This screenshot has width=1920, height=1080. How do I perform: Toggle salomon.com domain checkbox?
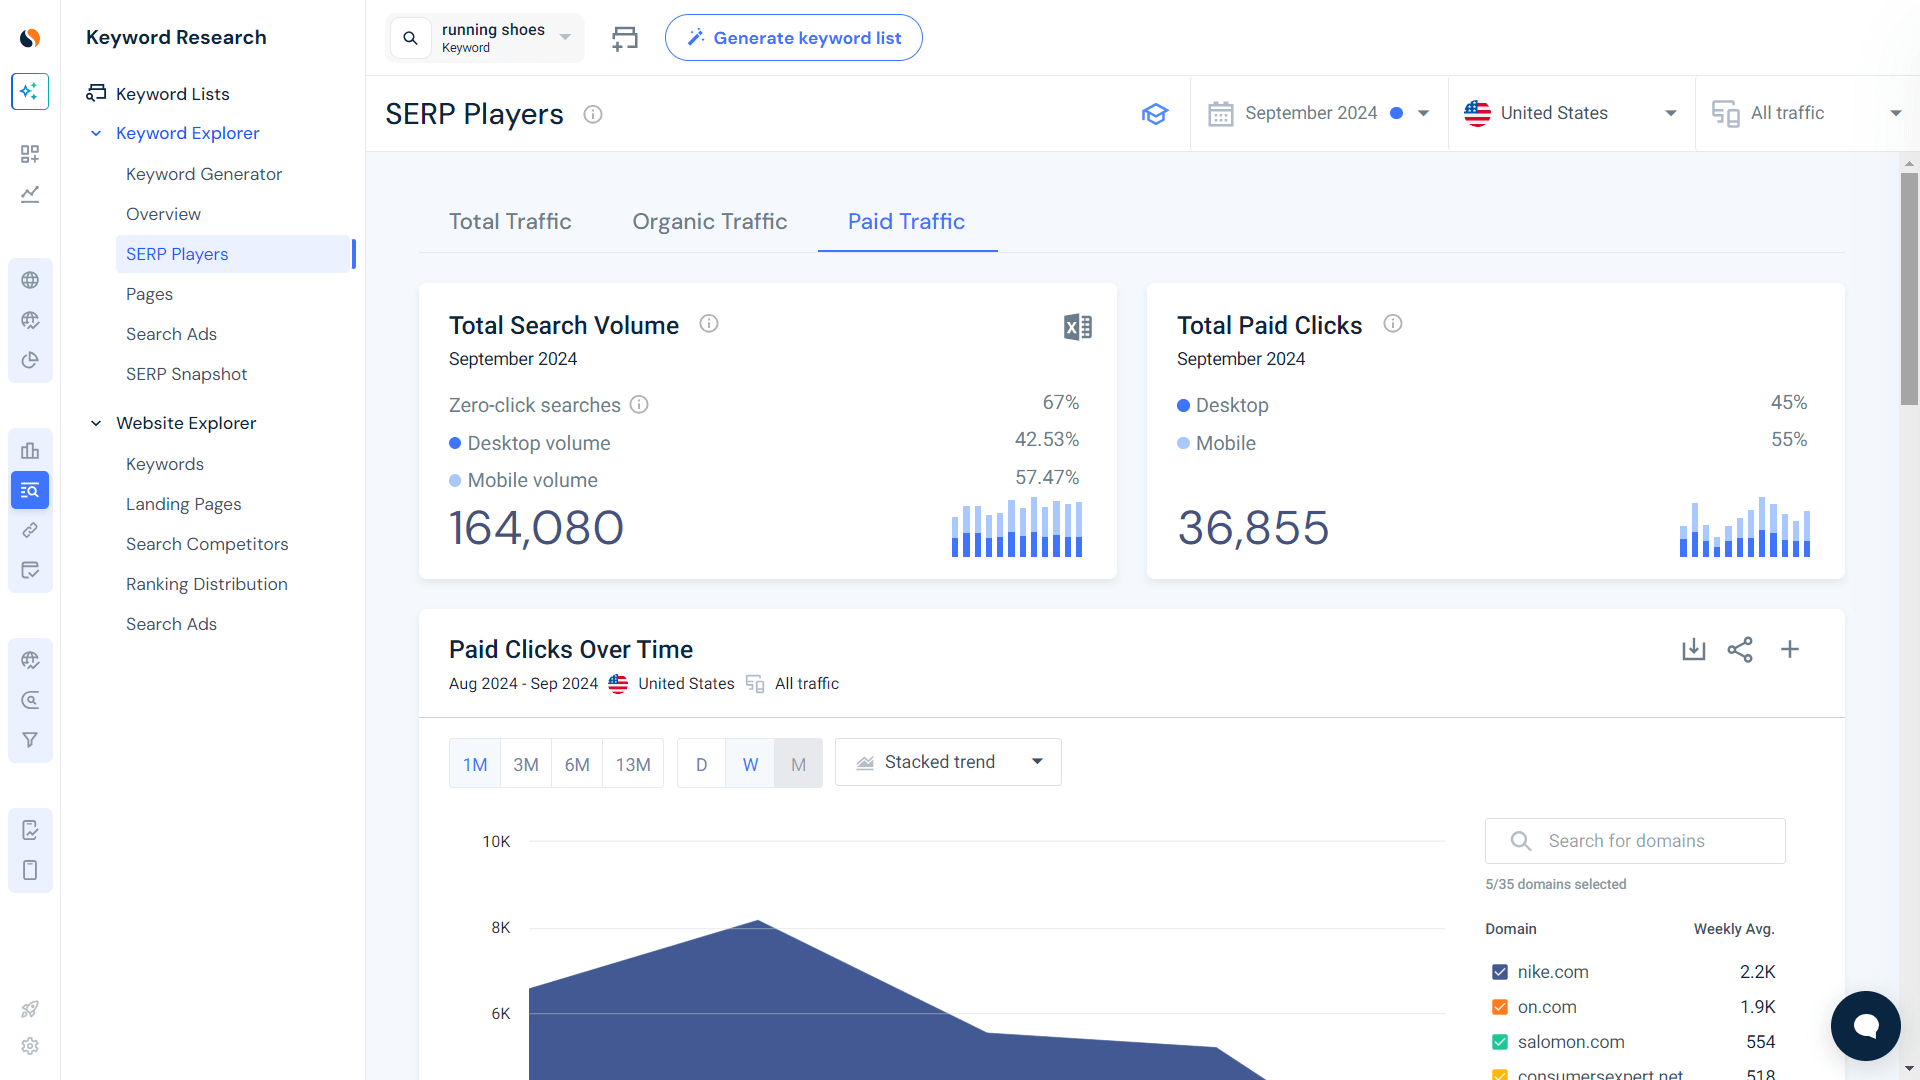[x=1500, y=1042]
